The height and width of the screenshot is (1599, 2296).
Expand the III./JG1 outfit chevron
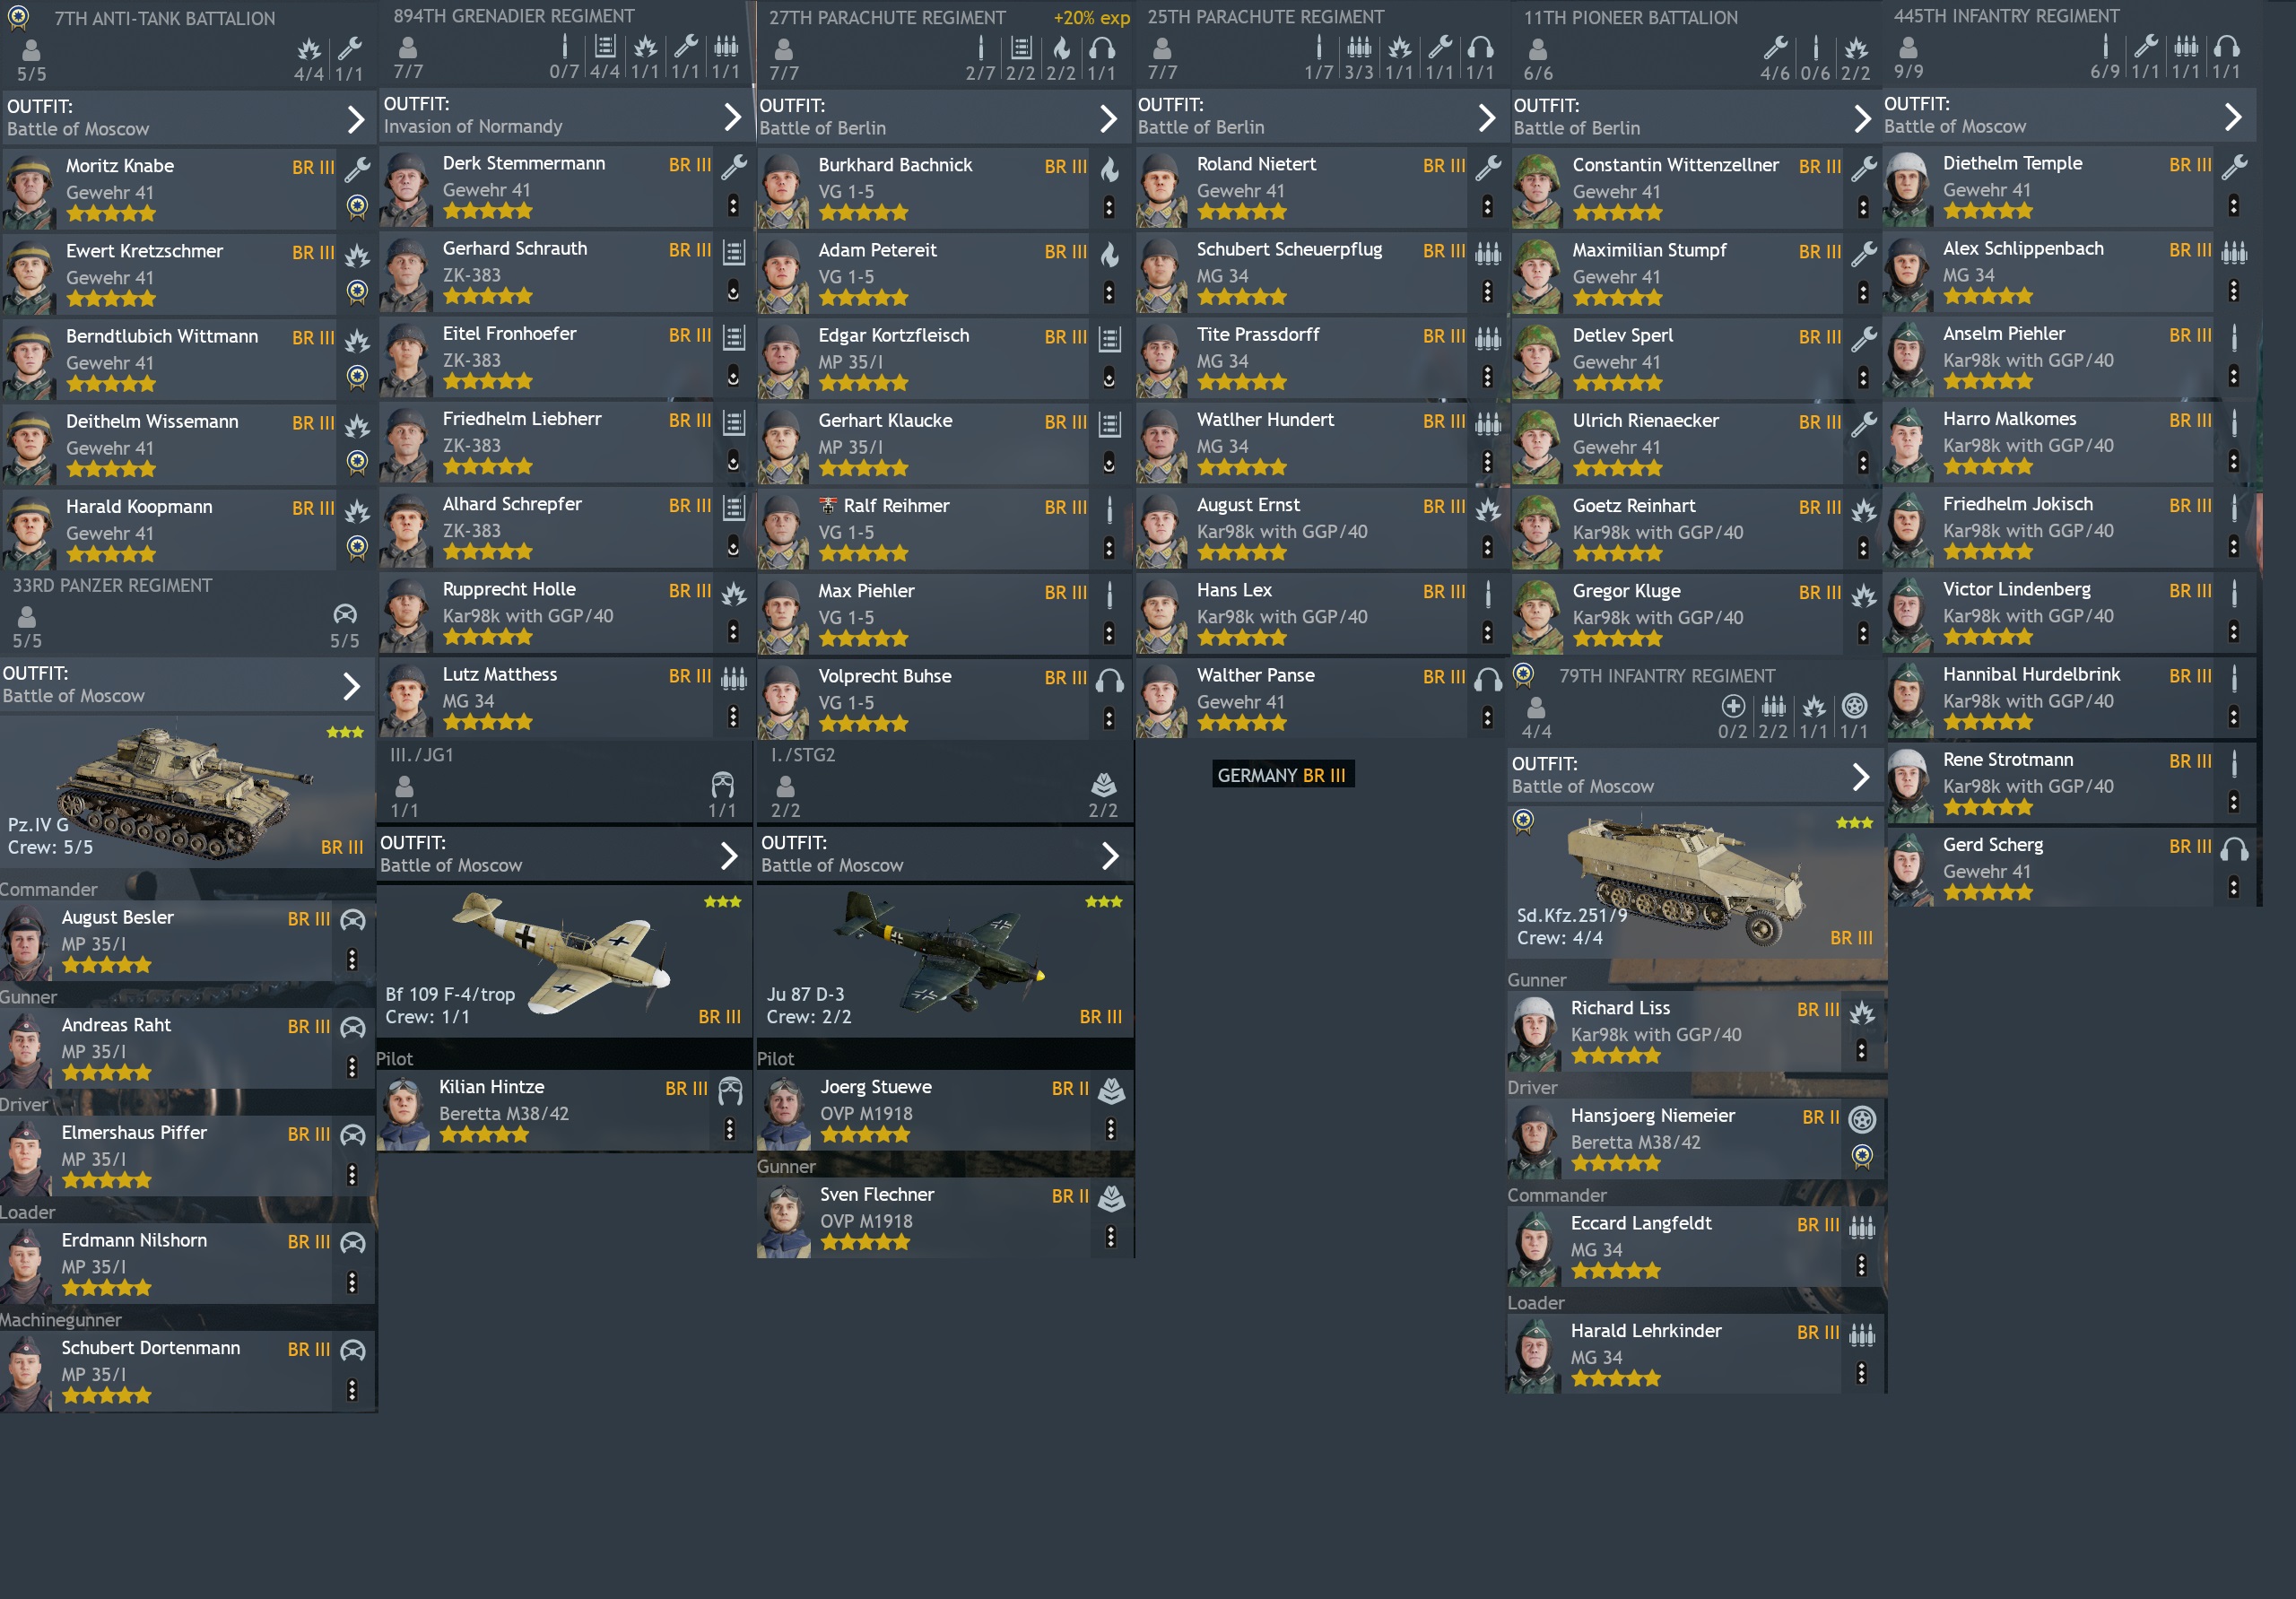[729, 855]
